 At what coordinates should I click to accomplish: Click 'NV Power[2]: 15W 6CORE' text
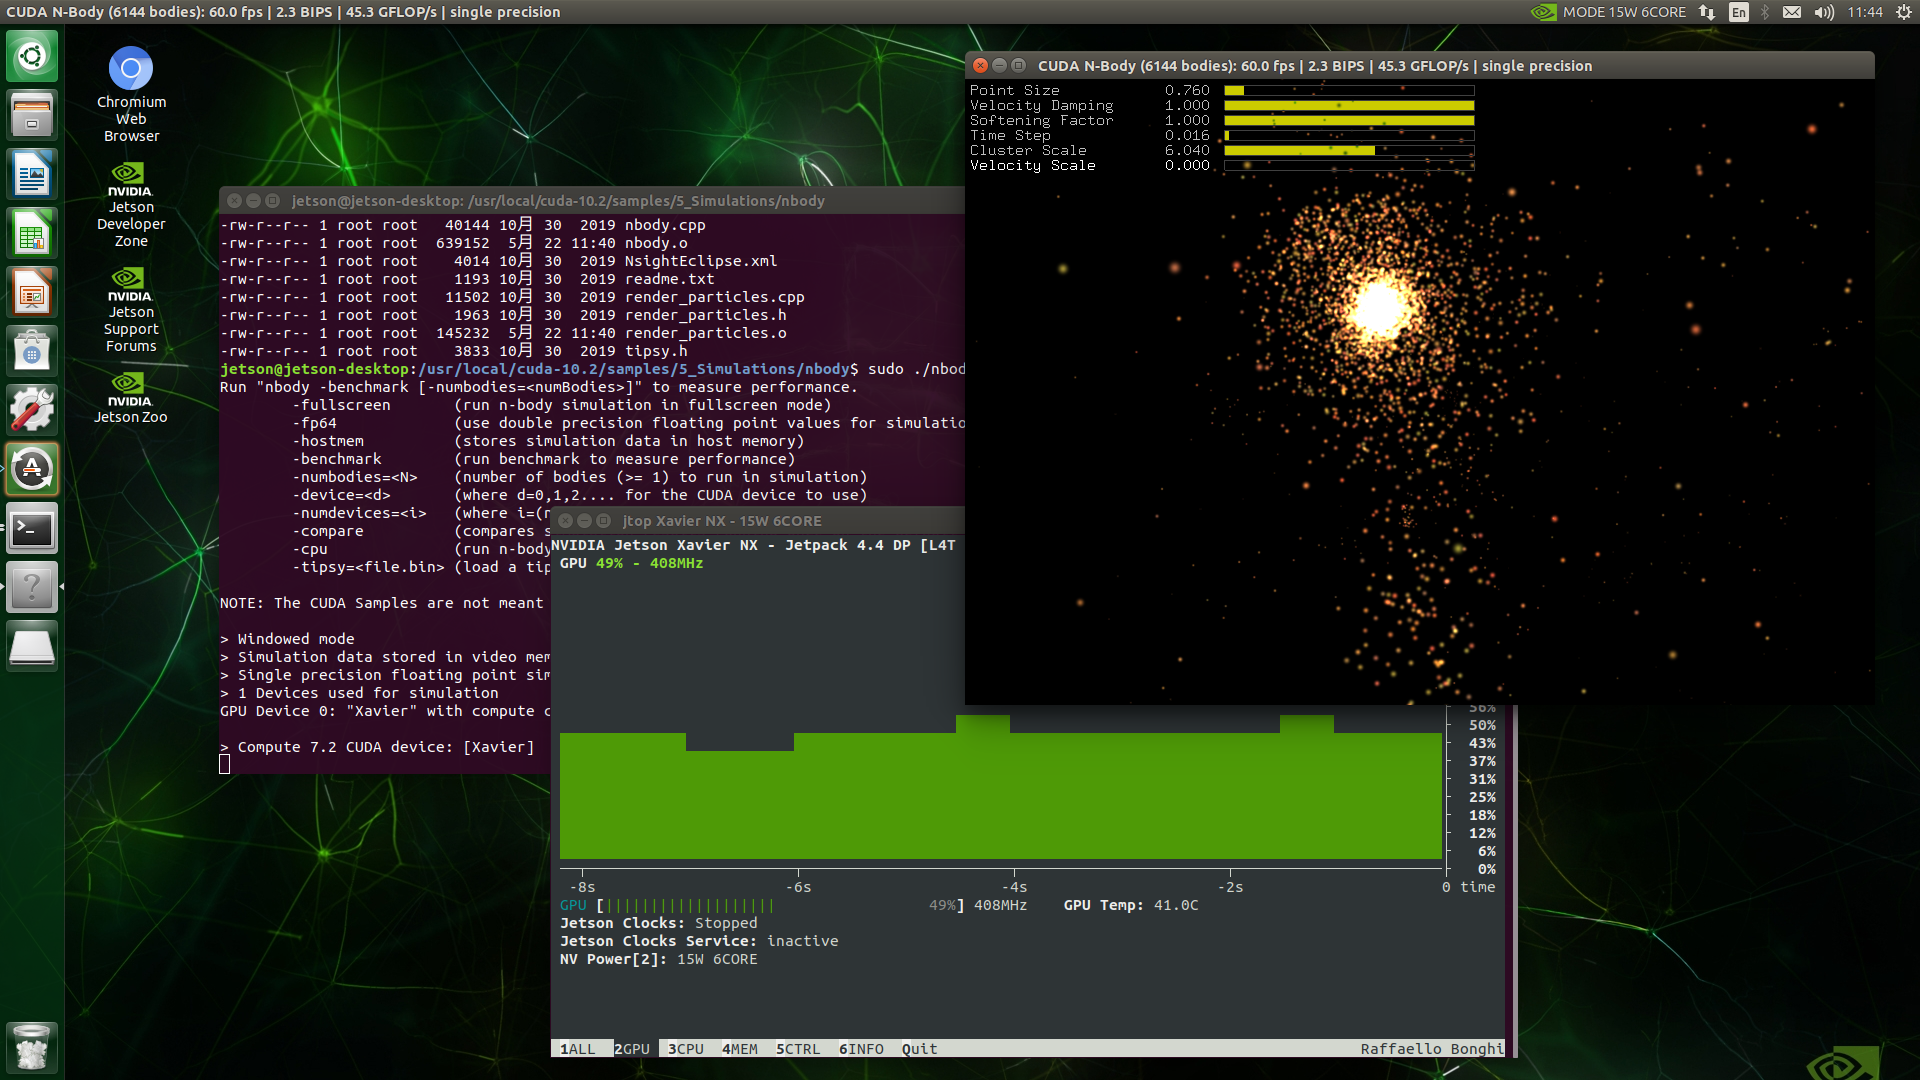[658, 959]
